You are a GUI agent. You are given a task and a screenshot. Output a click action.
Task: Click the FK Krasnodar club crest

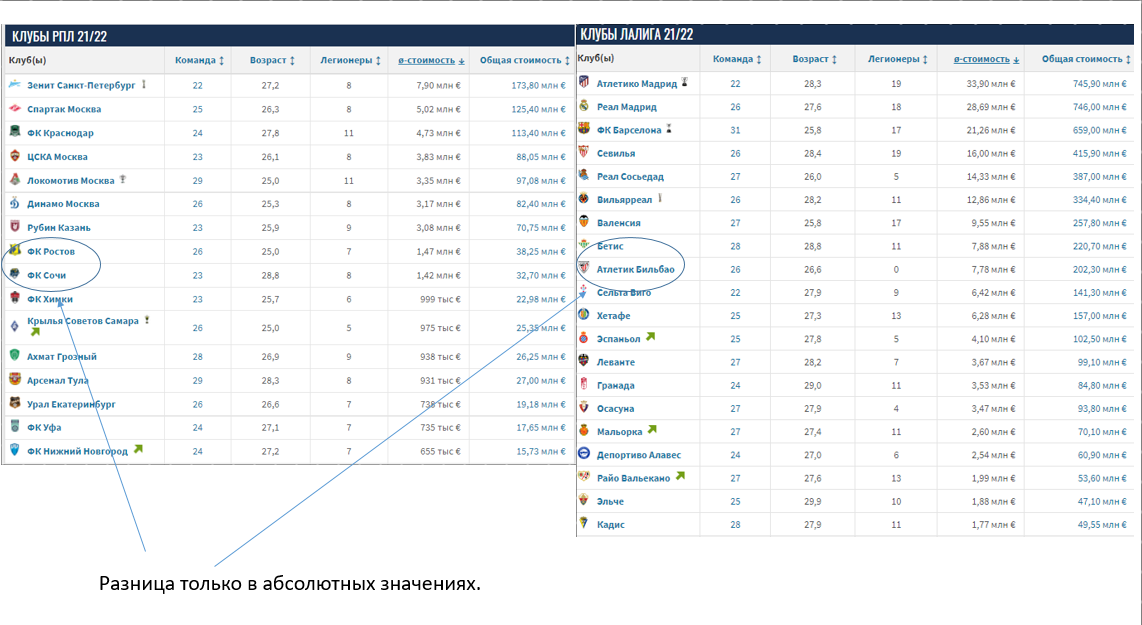pyautogui.click(x=15, y=132)
